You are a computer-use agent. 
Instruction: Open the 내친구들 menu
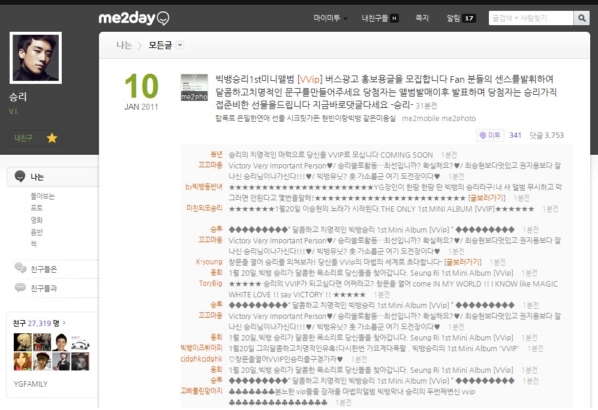click(375, 18)
